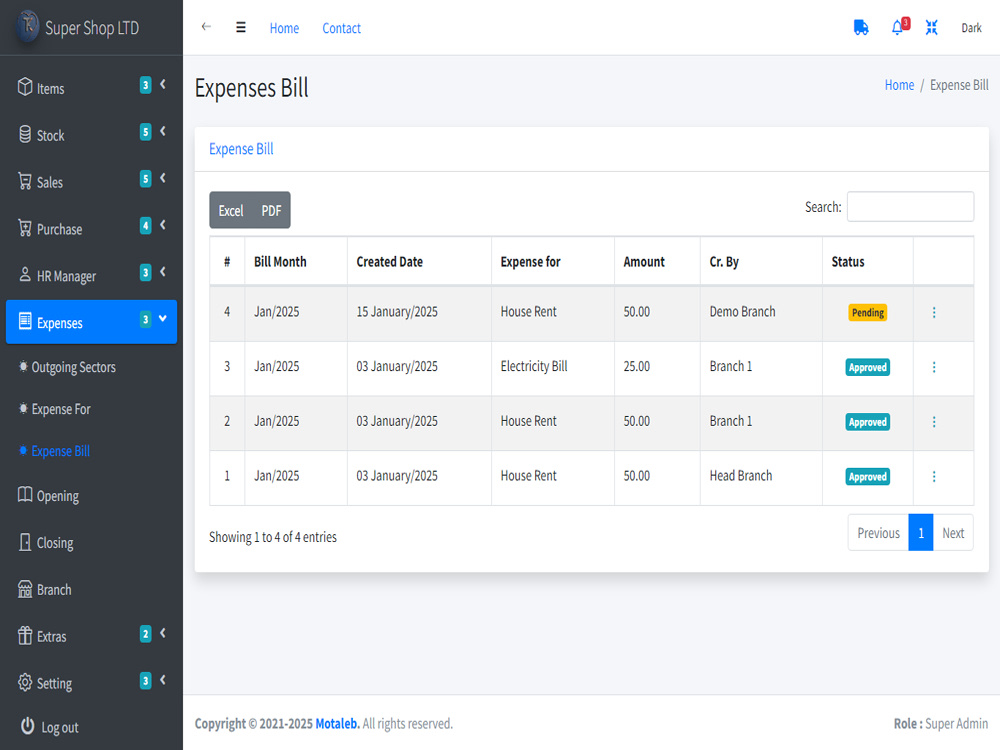Image resolution: width=1000 pixels, height=750 pixels.
Task: Click Home in the breadcrumb
Action: tap(899, 85)
